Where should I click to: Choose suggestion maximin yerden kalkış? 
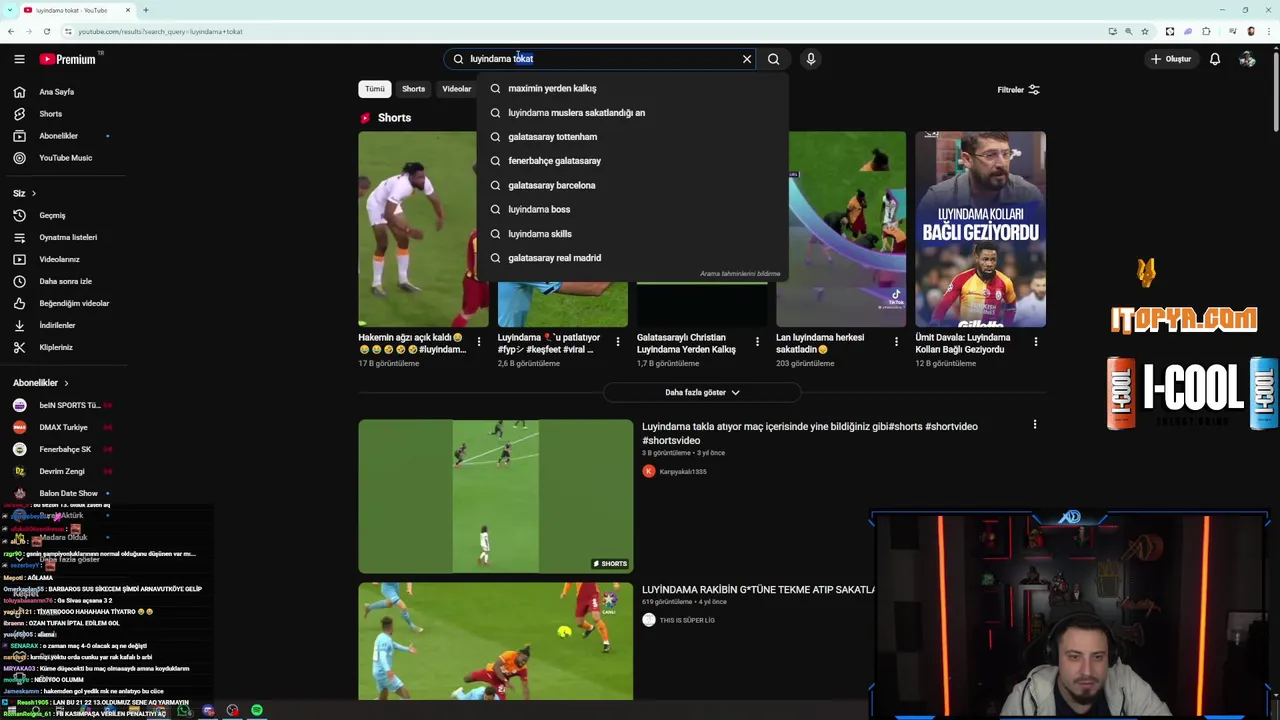[x=632, y=88]
